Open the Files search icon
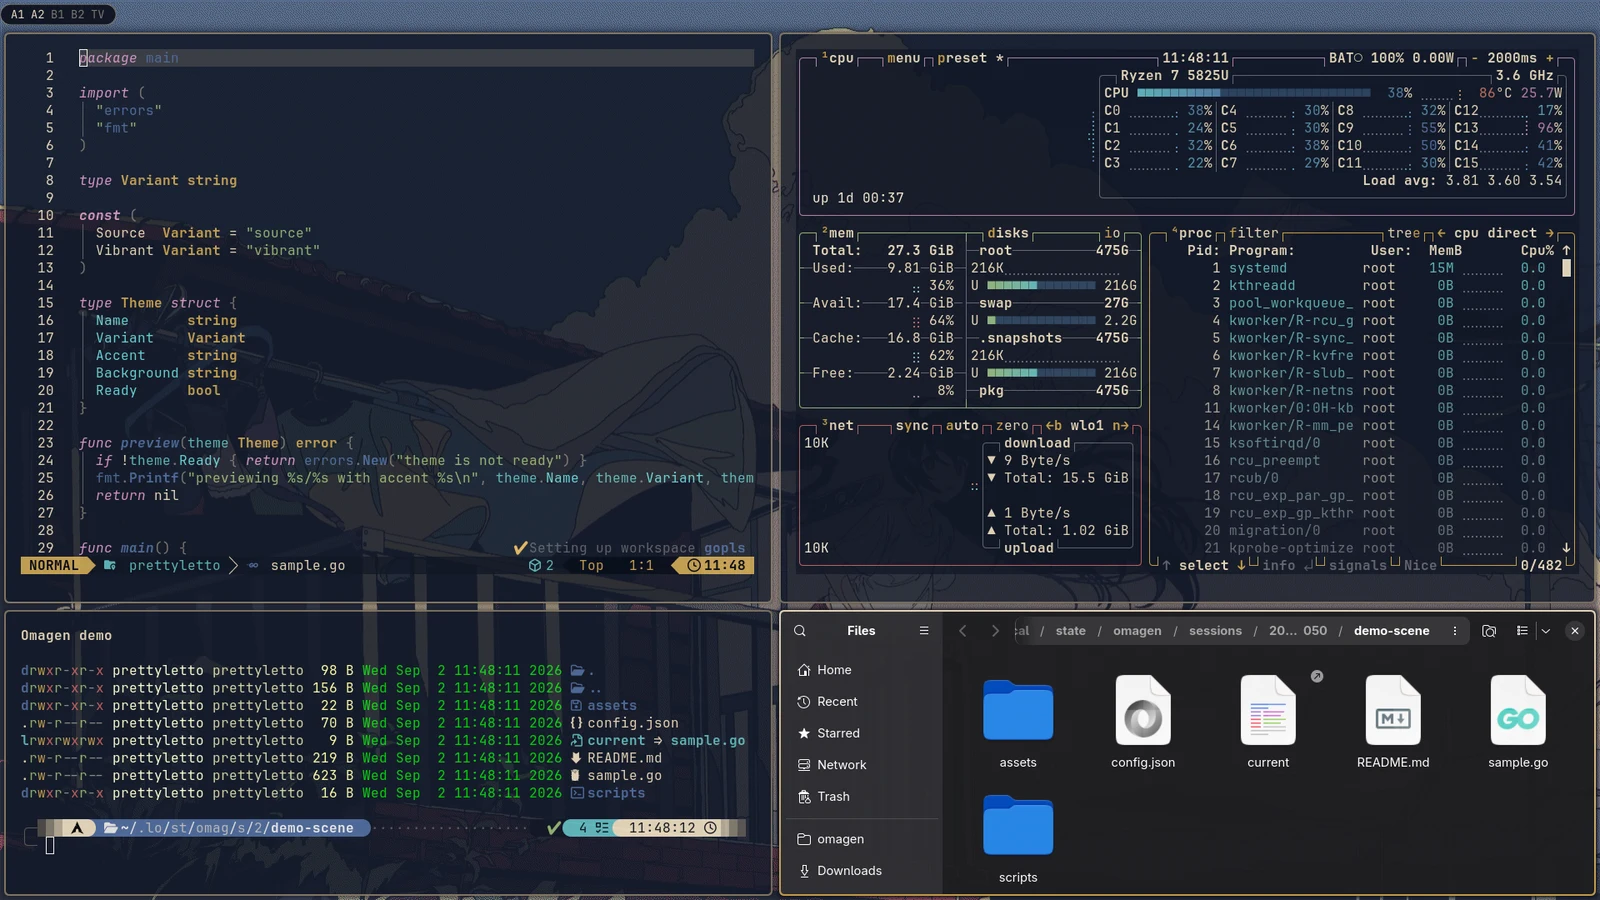Image resolution: width=1600 pixels, height=900 pixels. (x=800, y=631)
